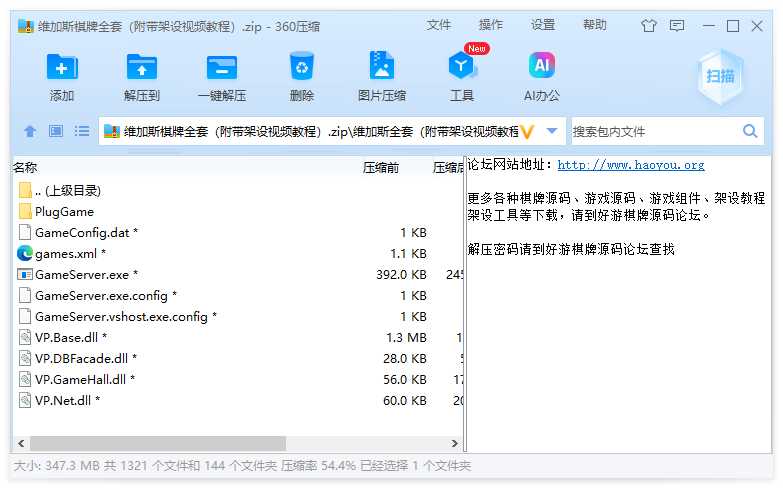
Task: Open the 文件 menu
Action: (438, 24)
